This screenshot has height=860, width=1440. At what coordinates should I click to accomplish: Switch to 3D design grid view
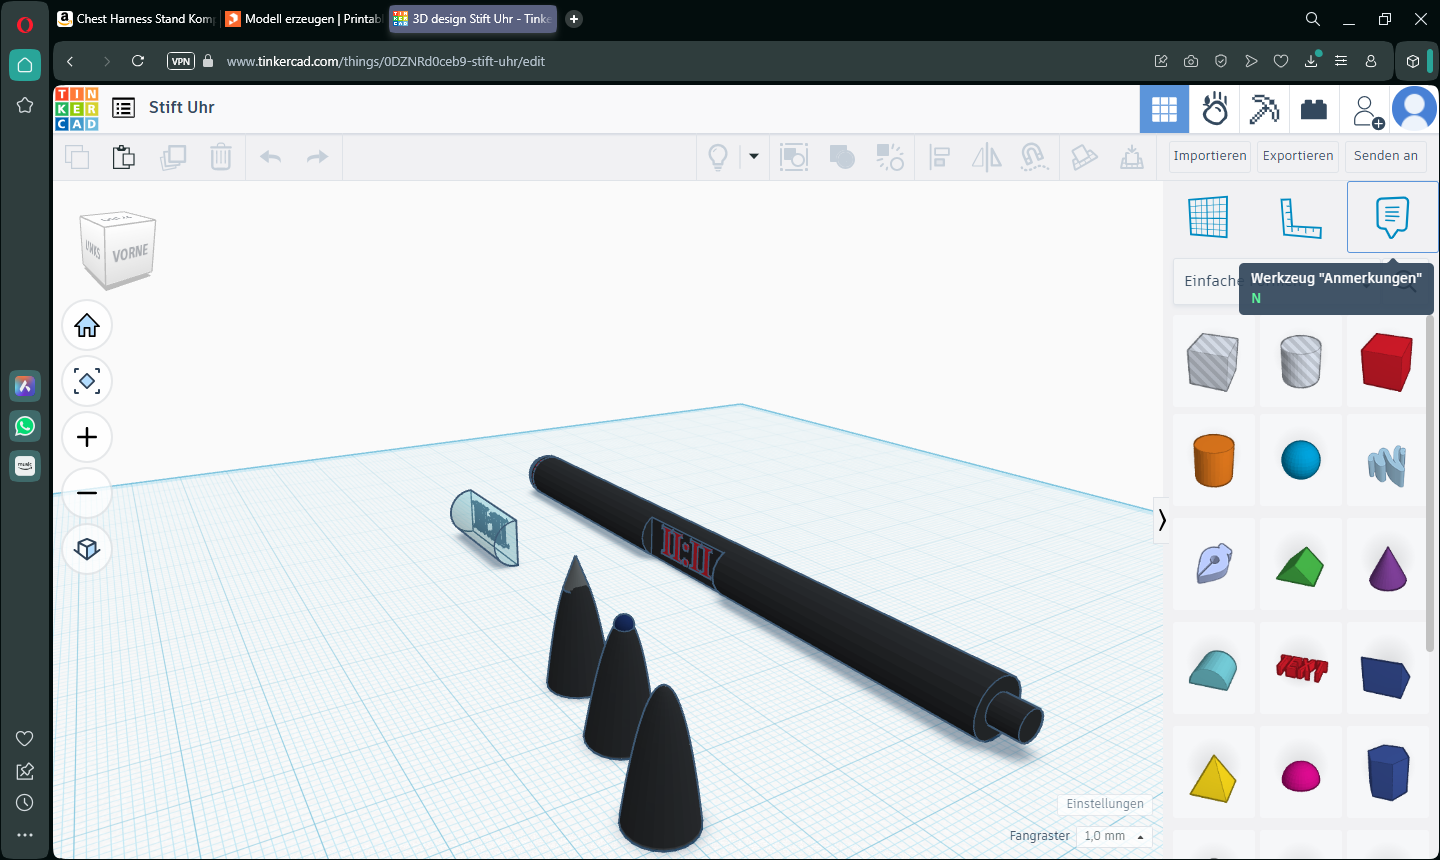[1164, 109]
